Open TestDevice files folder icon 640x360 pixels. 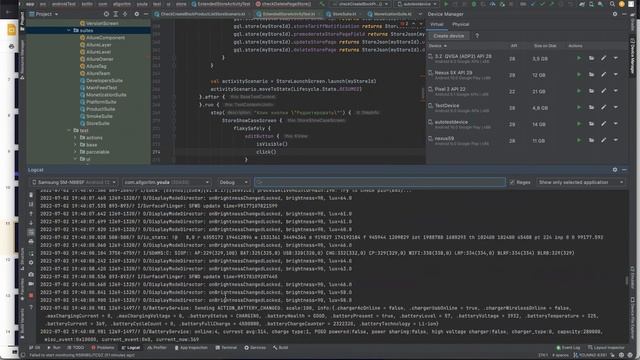591,107
